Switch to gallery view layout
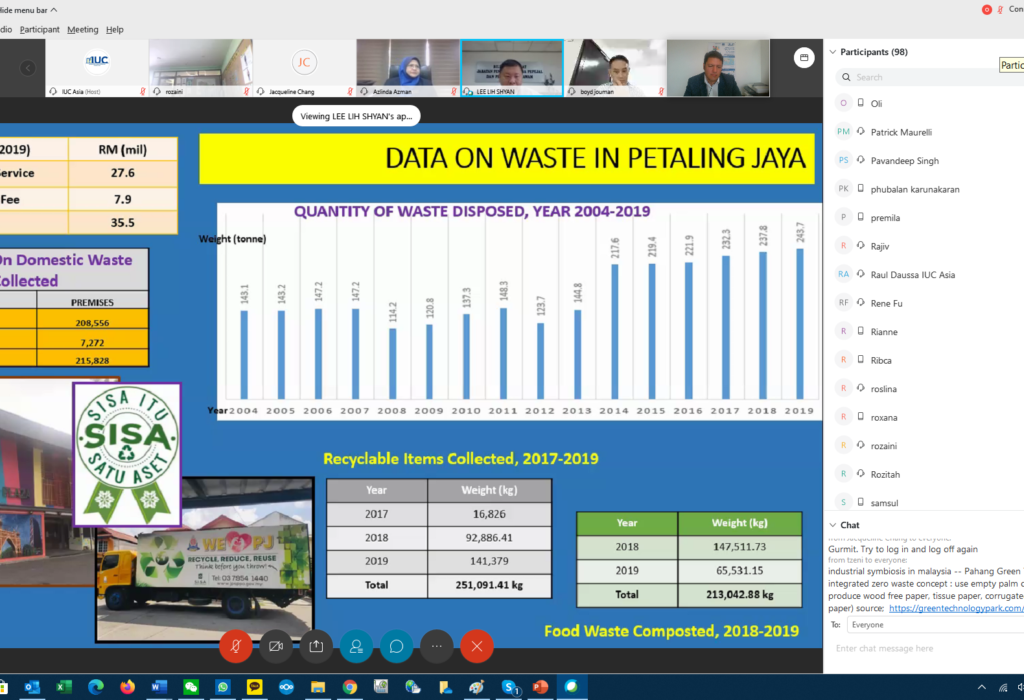Image resolution: width=1024 pixels, height=700 pixels. click(803, 58)
